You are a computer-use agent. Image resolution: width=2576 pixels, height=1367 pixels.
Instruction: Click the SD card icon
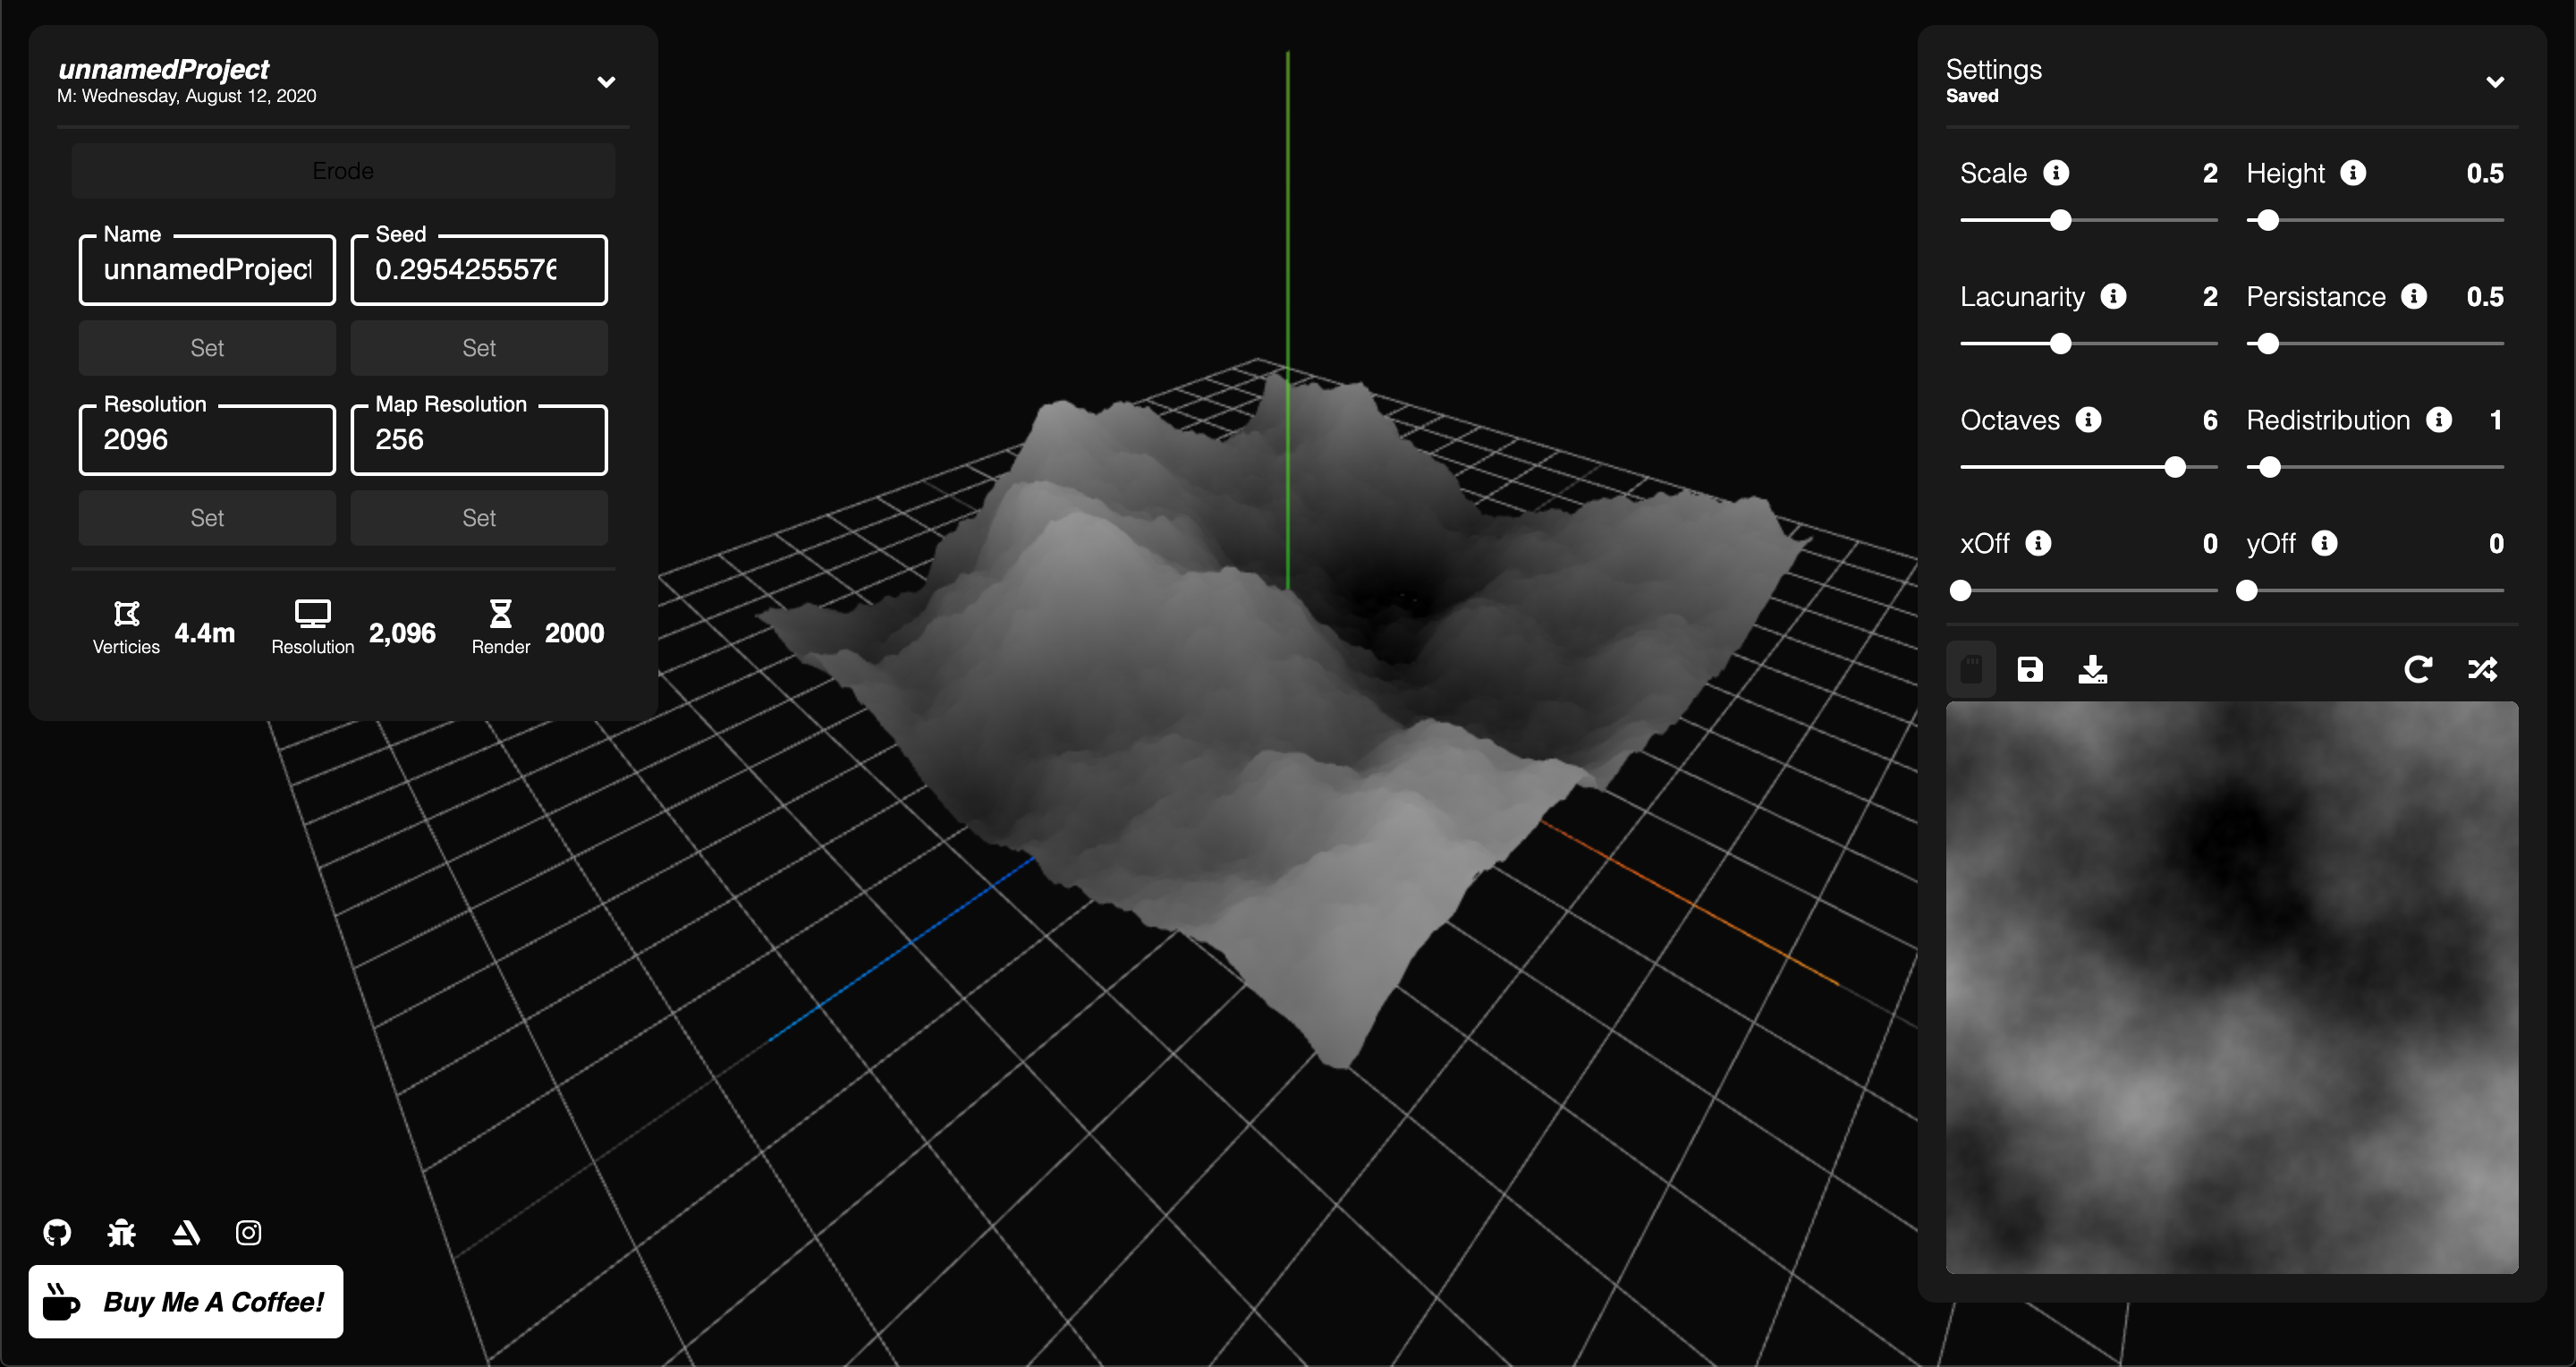click(1971, 669)
